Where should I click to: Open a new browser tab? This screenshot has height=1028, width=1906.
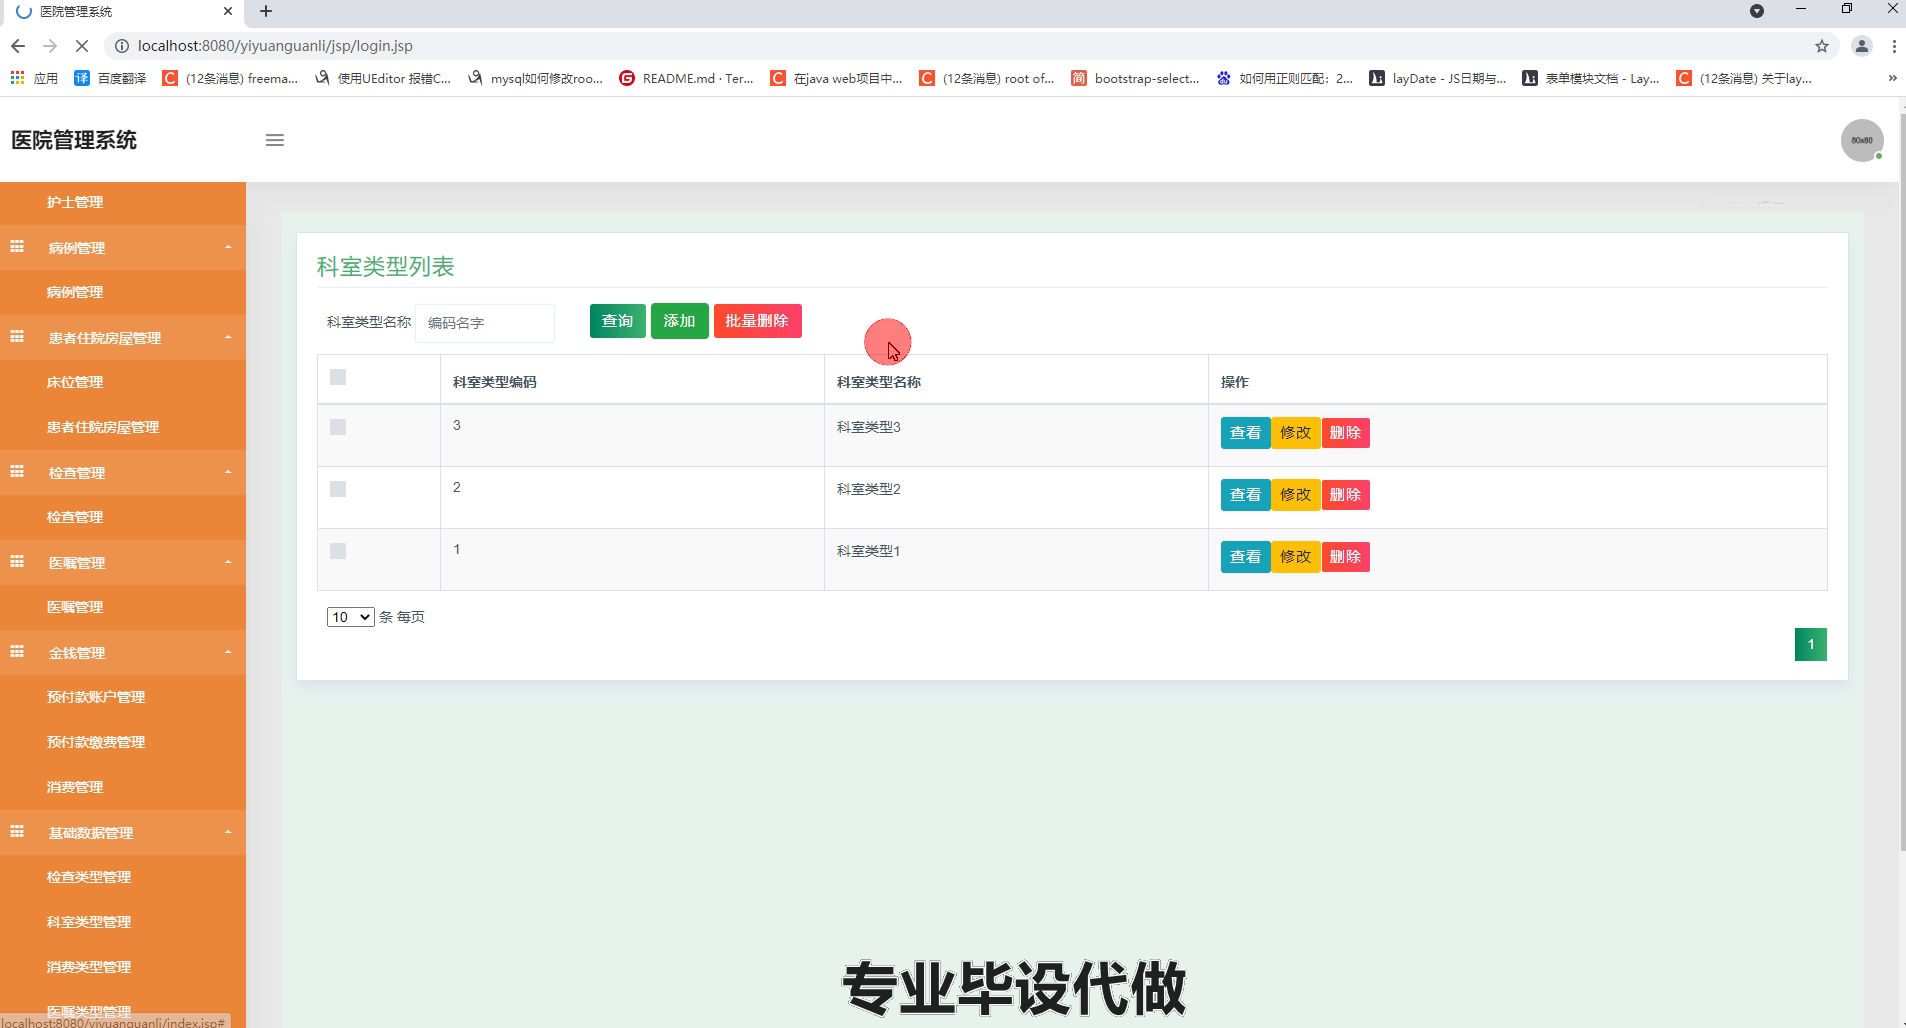(266, 11)
